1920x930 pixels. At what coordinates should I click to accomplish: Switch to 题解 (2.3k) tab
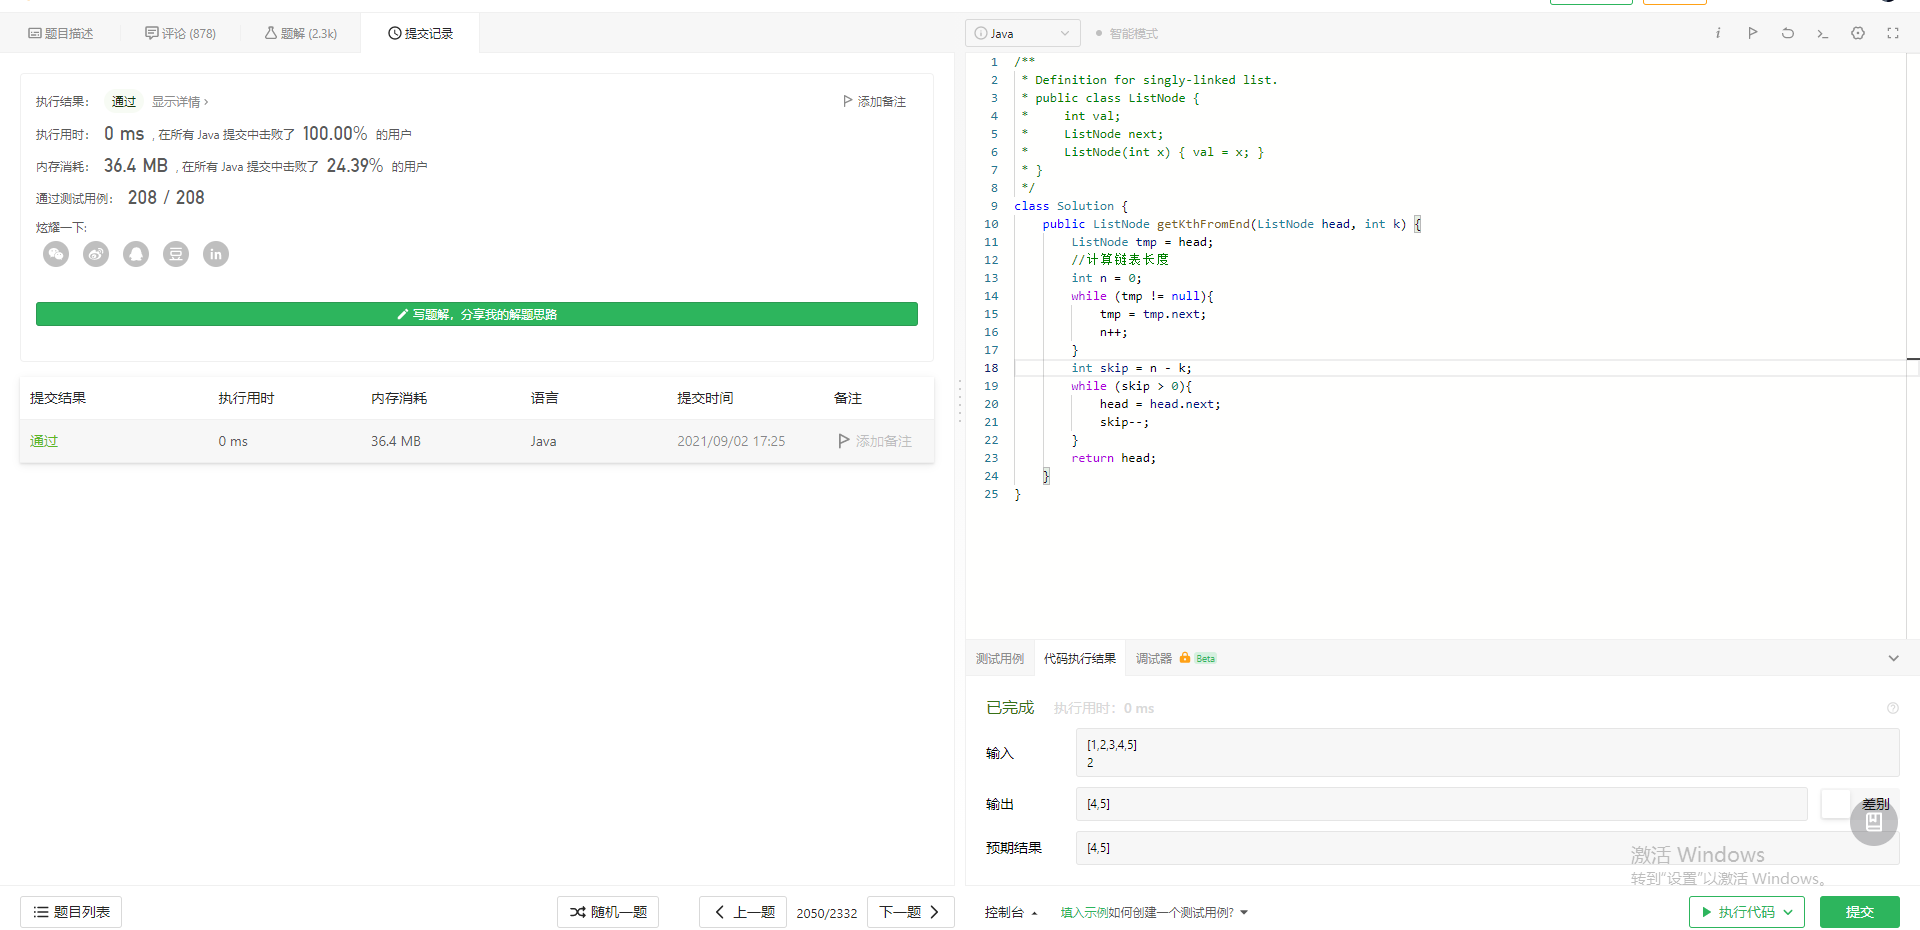click(x=300, y=33)
